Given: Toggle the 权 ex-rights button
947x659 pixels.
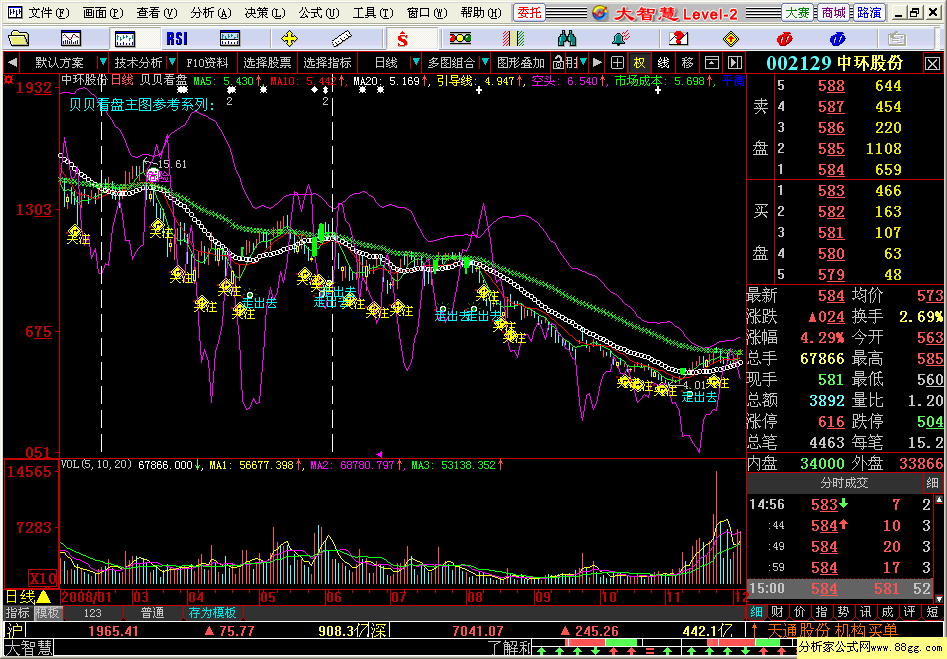Looking at the screenshot, I should pyautogui.click(x=639, y=63).
